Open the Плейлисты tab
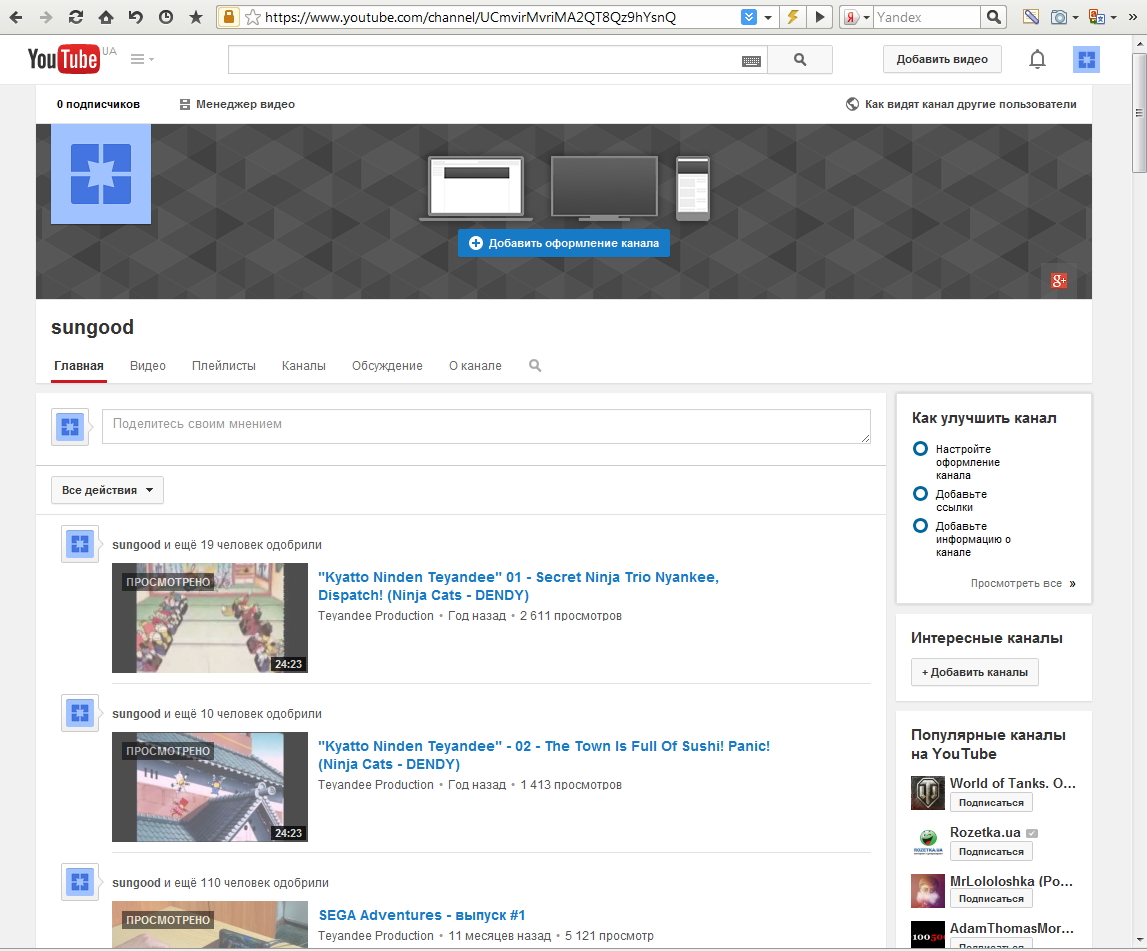 pyautogui.click(x=224, y=366)
